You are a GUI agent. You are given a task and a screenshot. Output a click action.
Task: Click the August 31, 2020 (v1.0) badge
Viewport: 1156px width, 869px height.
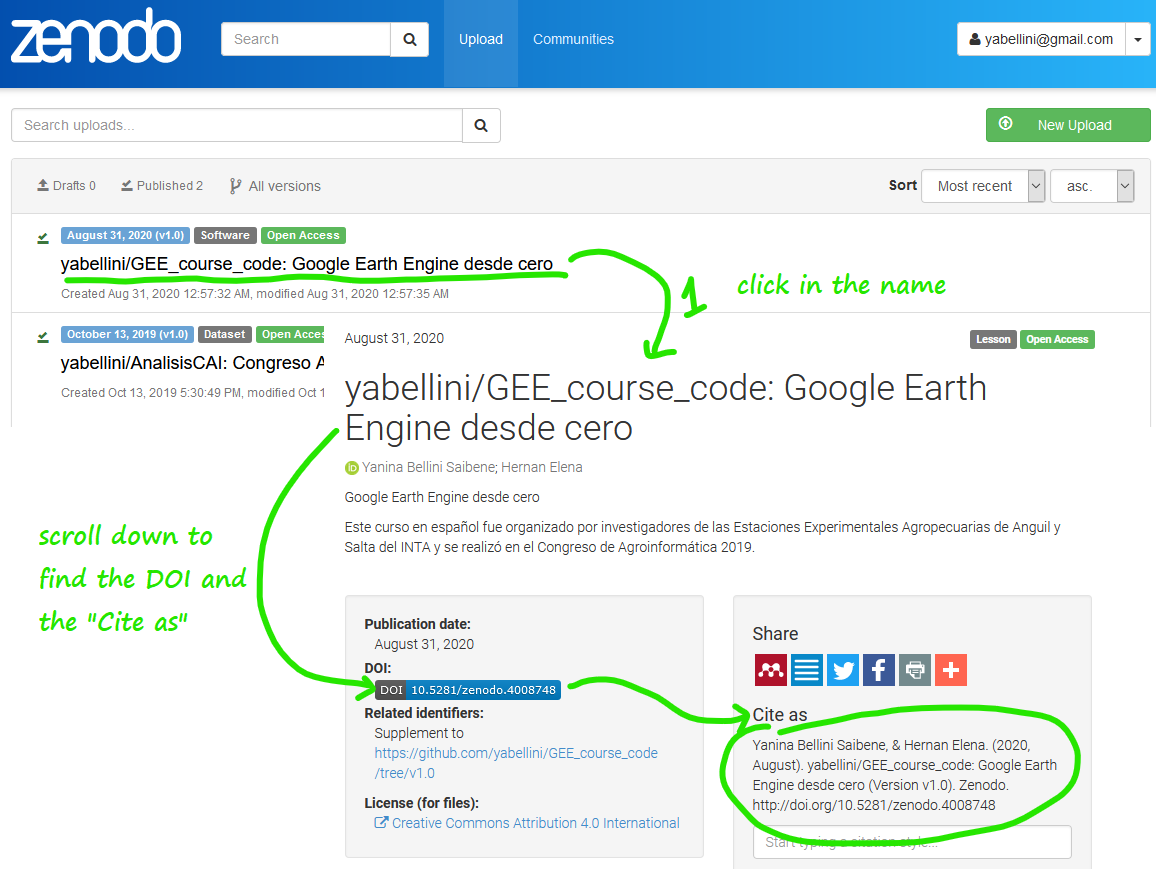point(125,235)
